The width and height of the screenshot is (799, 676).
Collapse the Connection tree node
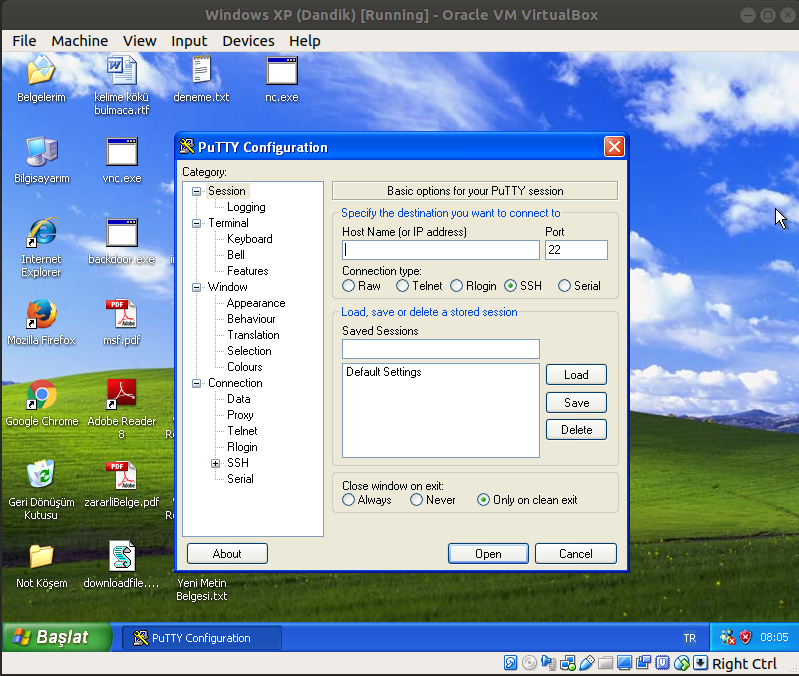(196, 383)
